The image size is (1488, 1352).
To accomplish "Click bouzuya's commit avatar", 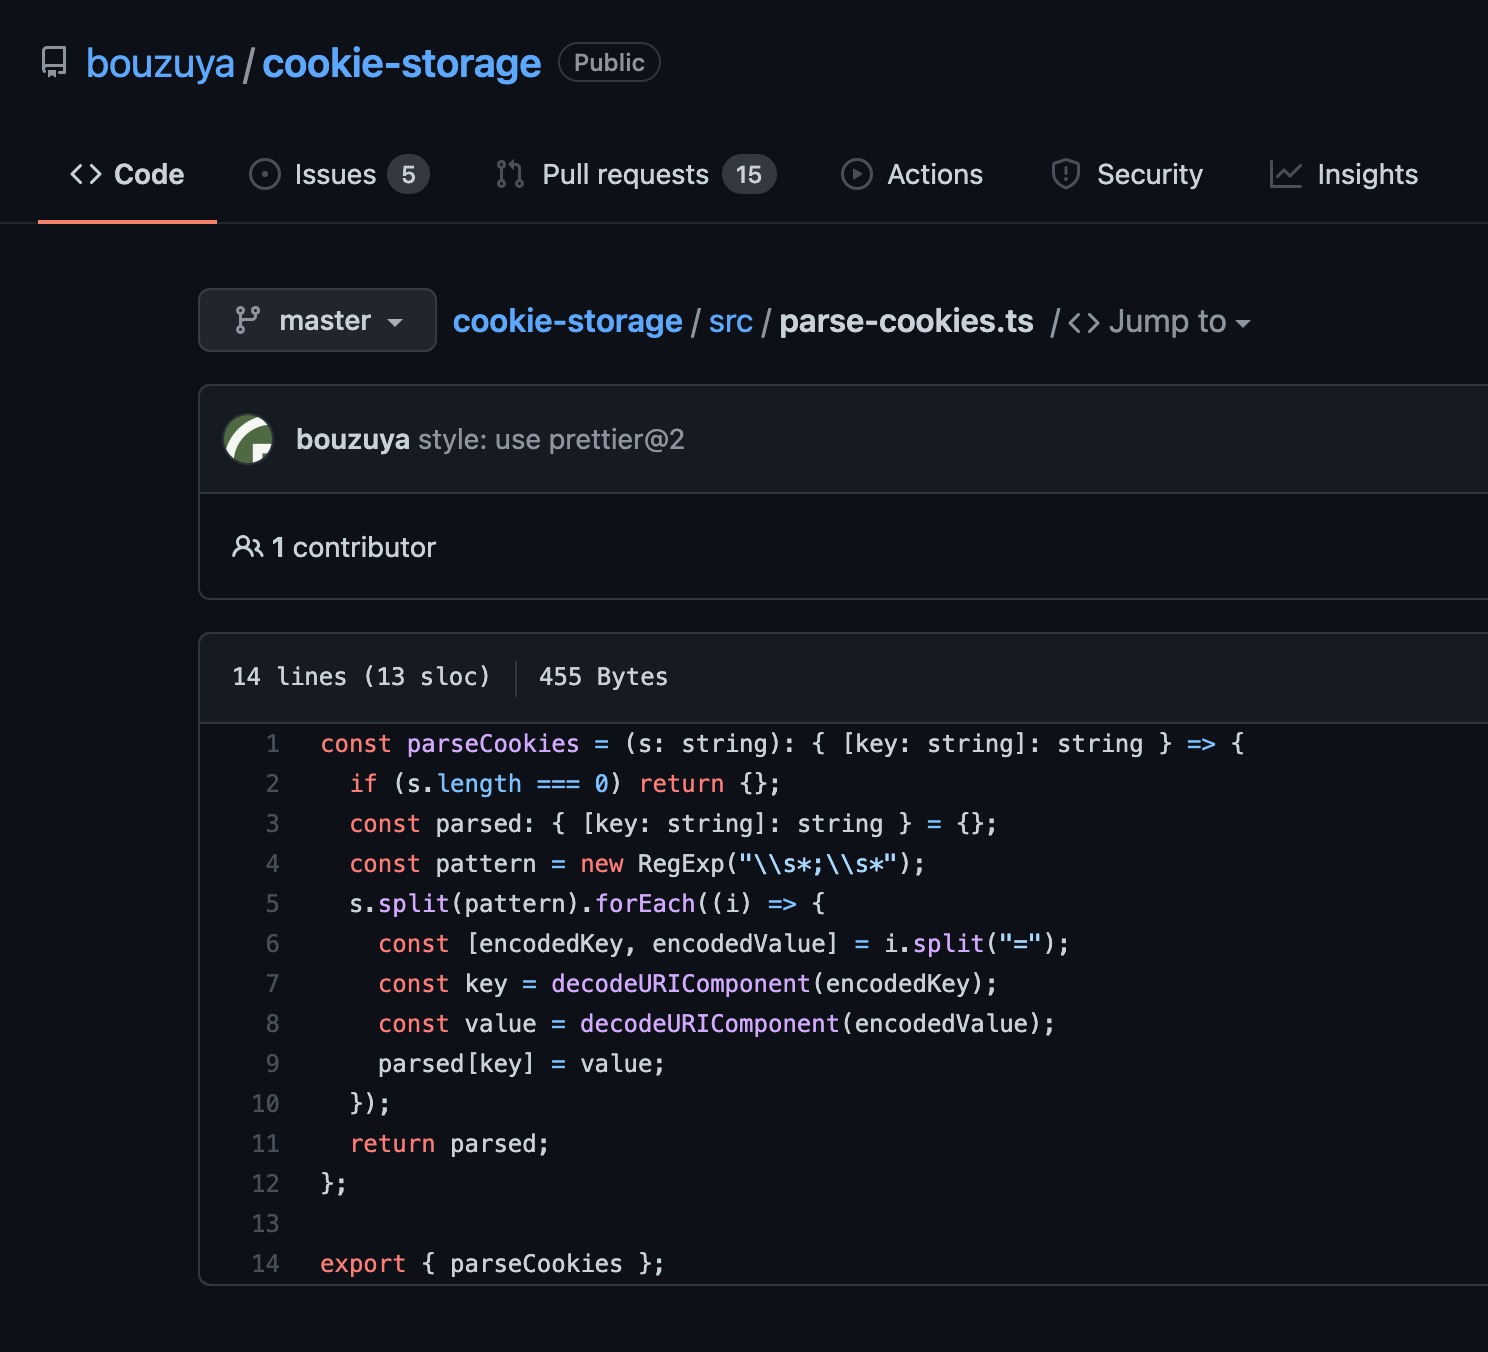I will (x=251, y=439).
